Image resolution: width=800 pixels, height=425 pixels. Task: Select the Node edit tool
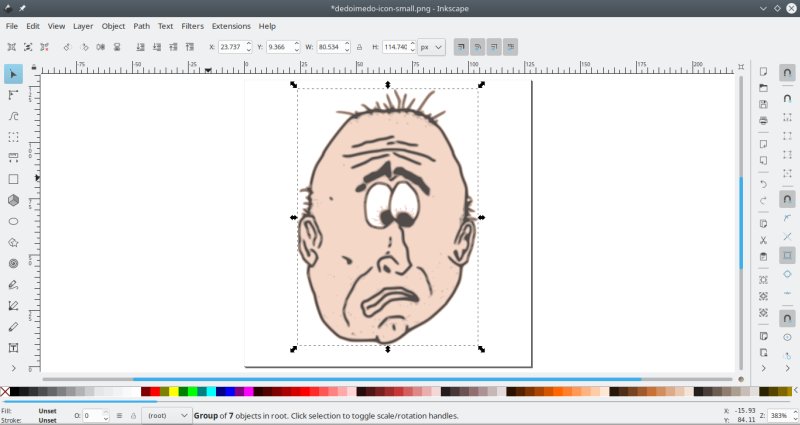pyautogui.click(x=13, y=95)
